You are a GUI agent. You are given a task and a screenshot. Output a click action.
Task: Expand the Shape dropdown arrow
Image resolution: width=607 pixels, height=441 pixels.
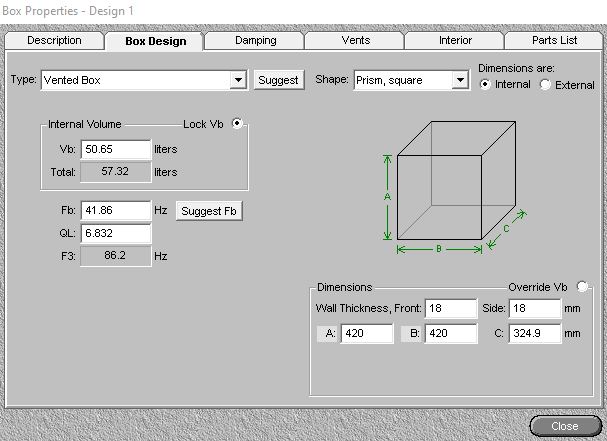[460, 80]
